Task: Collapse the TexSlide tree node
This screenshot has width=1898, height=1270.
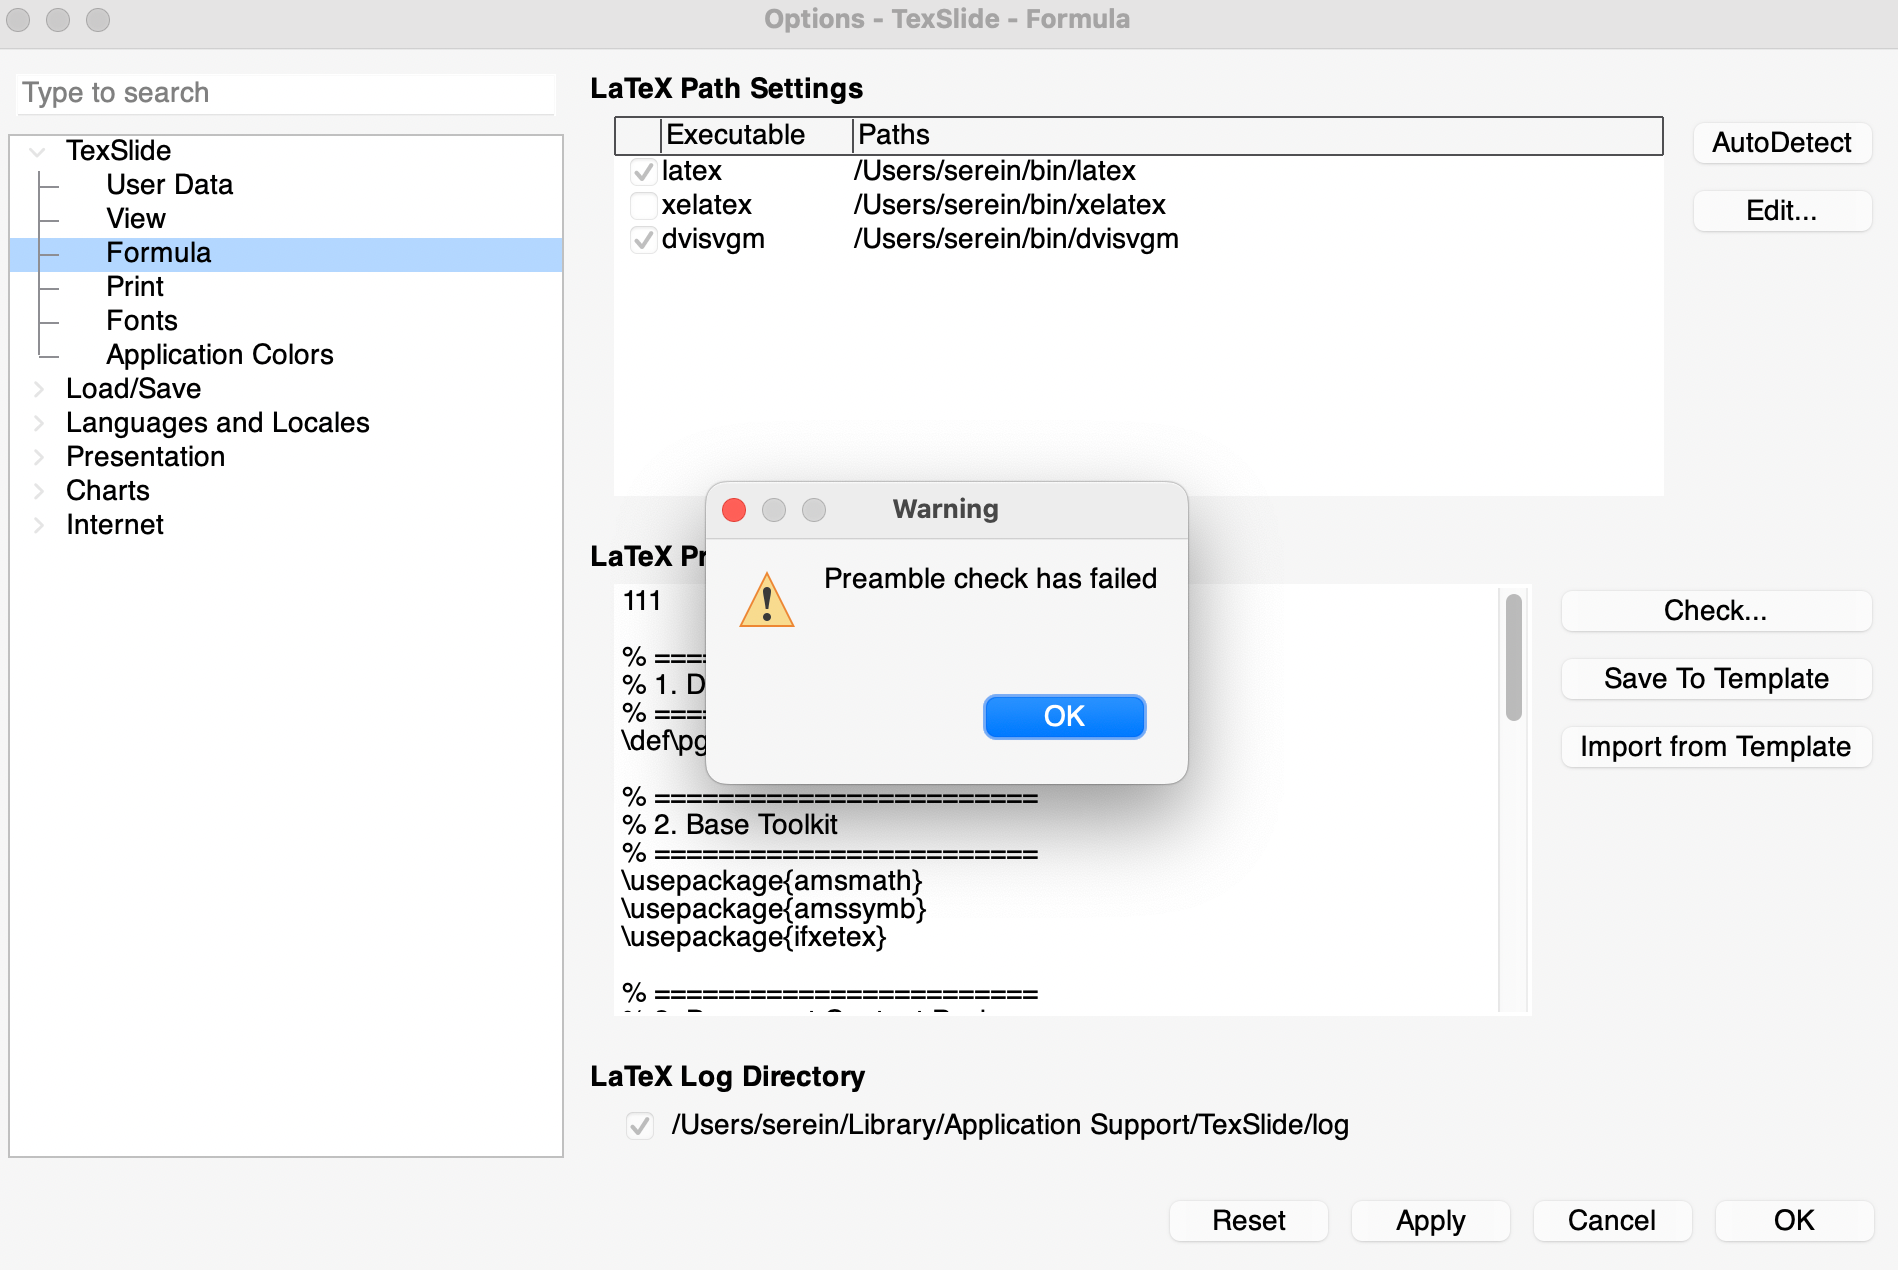Action: [x=38, y=151]
